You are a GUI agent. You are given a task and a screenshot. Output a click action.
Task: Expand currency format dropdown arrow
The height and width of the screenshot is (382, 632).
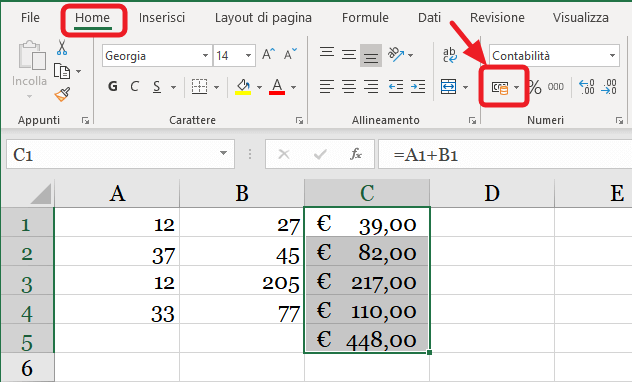tap(516, 87)
